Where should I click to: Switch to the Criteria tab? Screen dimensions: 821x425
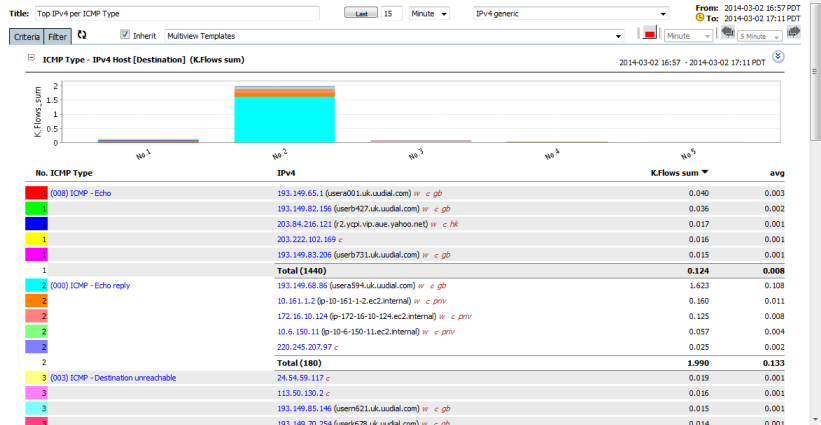(x=26, y=37)
